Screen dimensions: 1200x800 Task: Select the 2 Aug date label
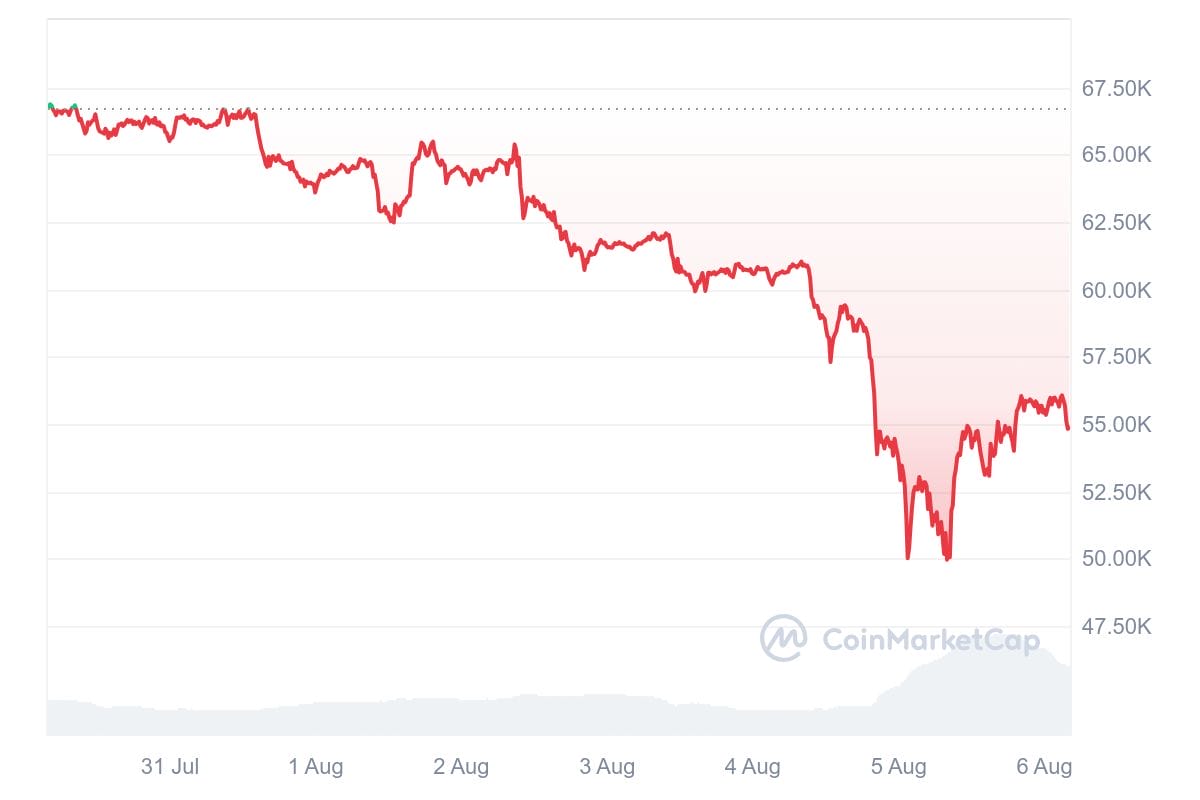[x=461, y=767]
